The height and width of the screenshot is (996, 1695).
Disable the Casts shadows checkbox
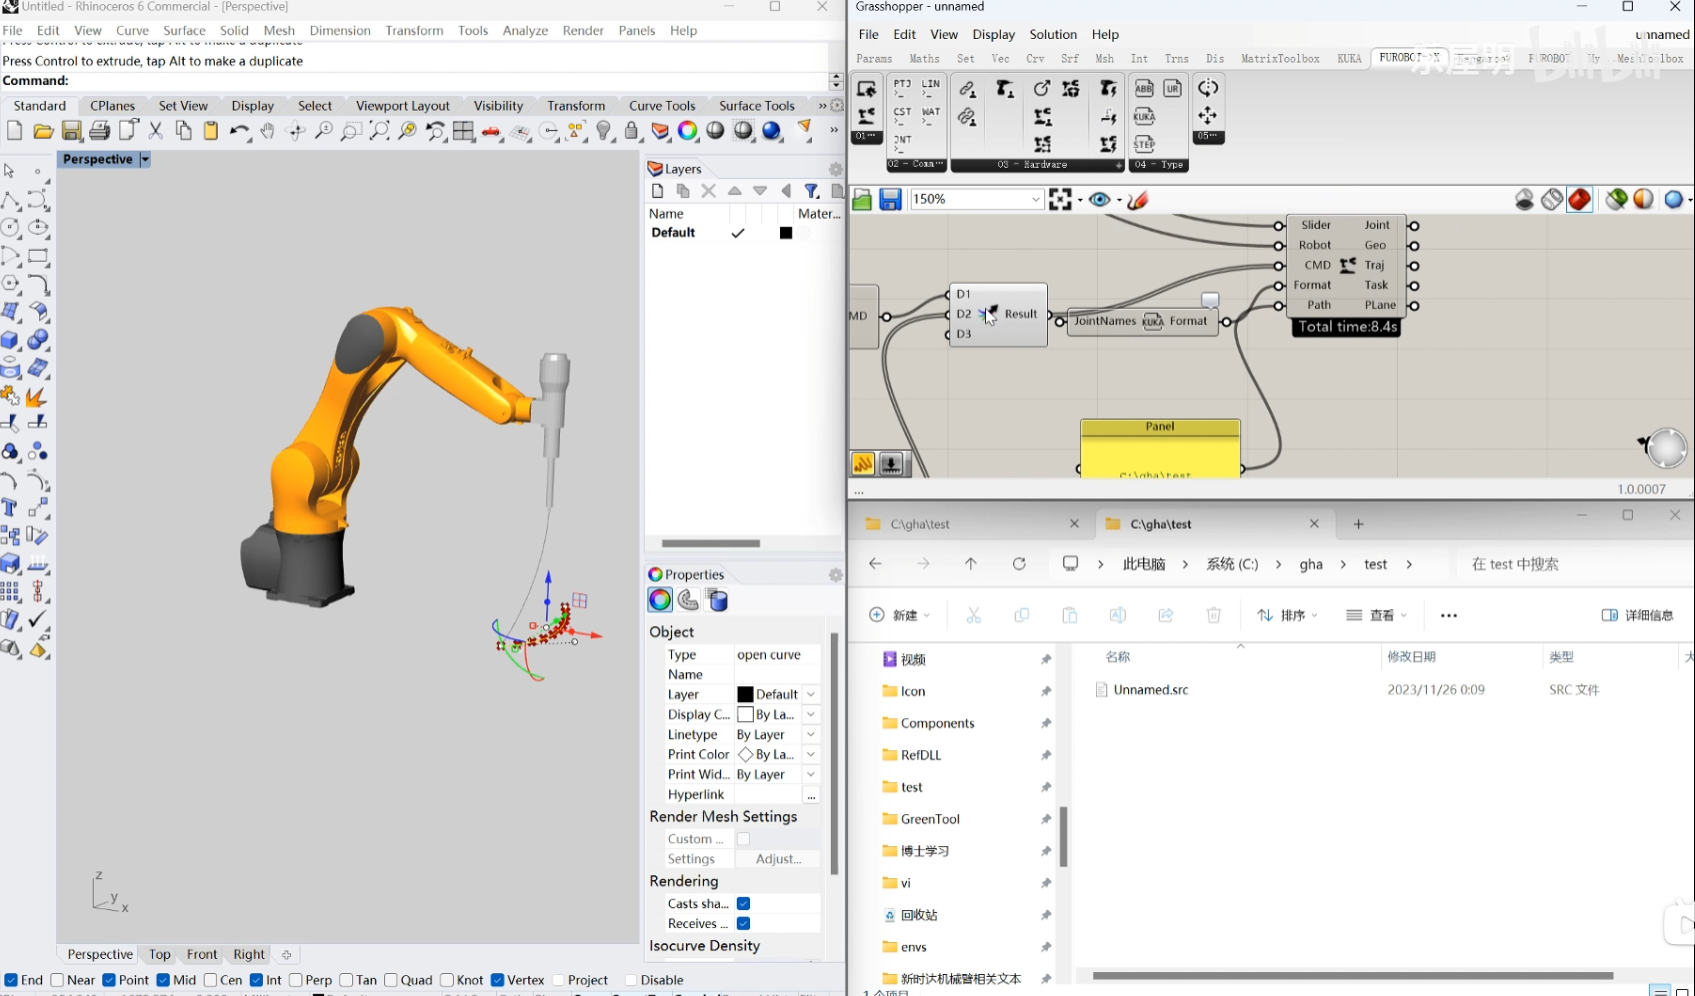744,903
